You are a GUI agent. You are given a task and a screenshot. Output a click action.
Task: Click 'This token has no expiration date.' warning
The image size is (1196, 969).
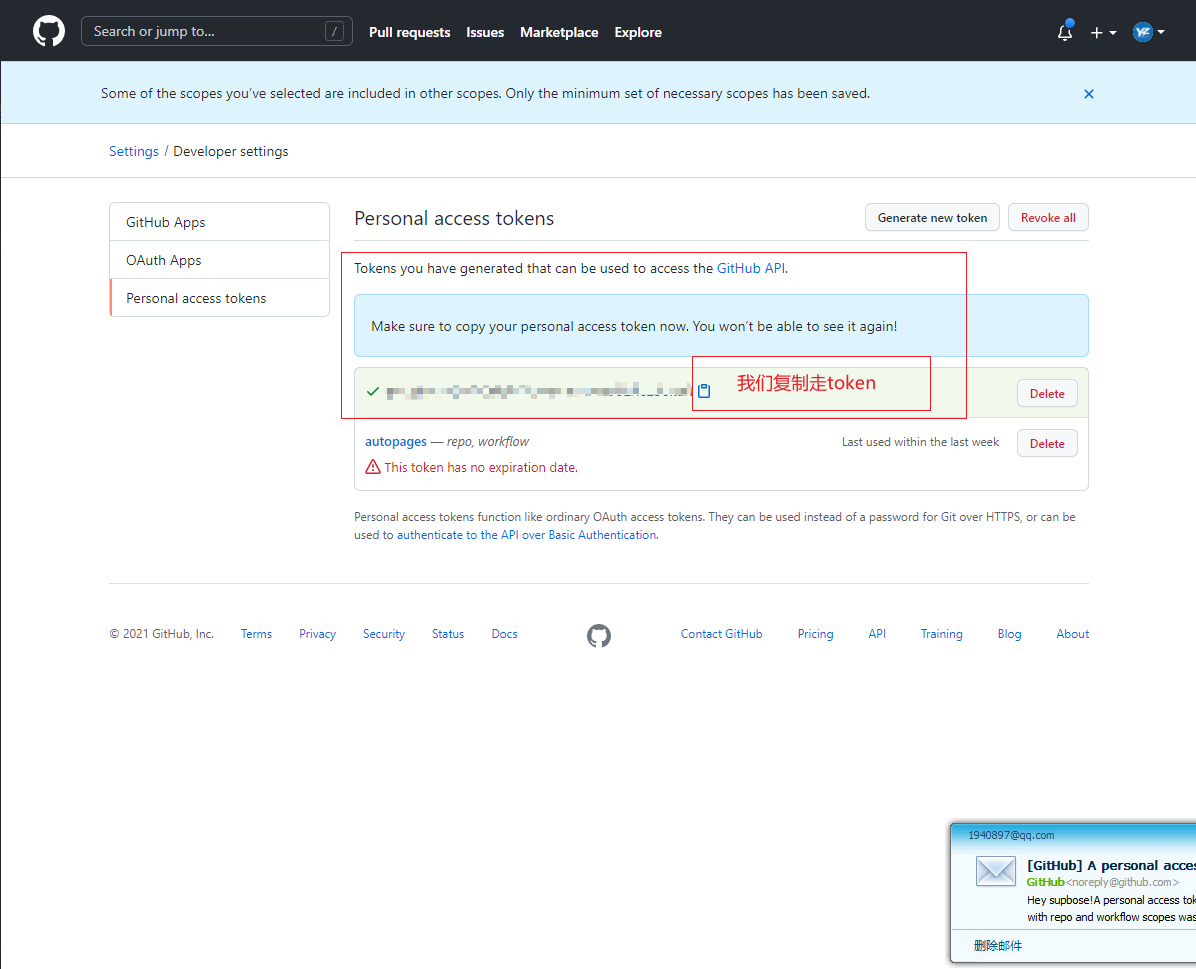(481, 467)
